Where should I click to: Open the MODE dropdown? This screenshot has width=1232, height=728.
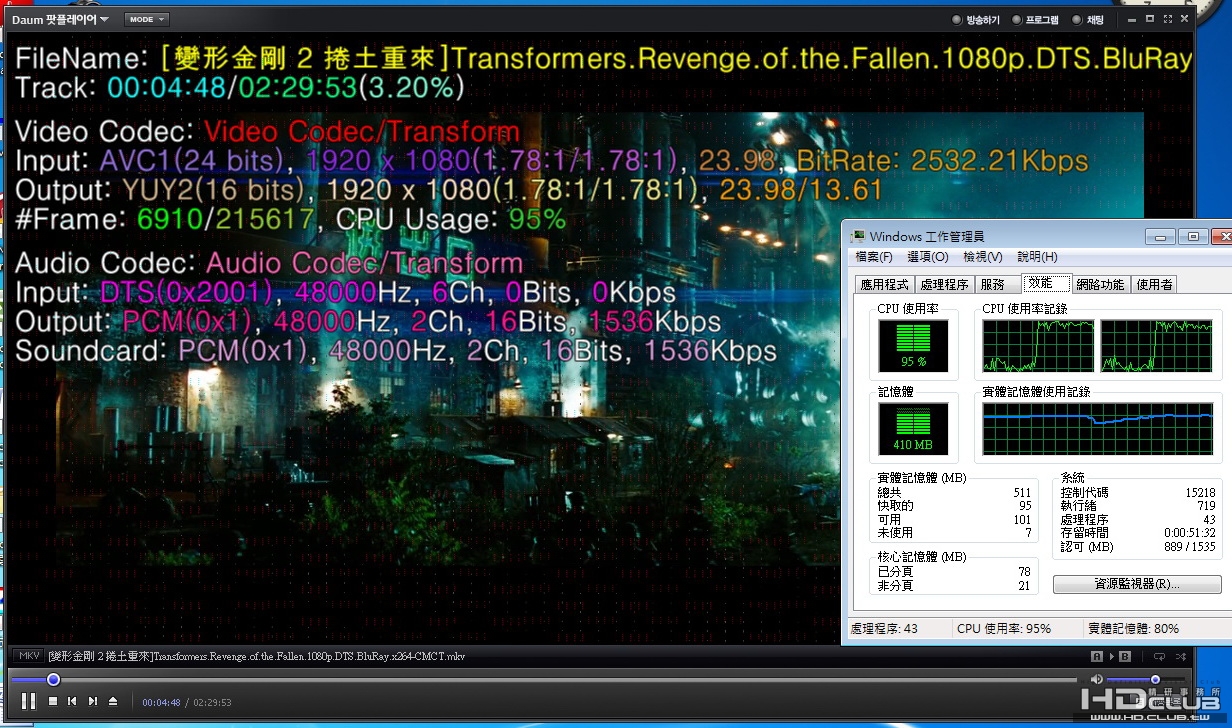(146, 19)
